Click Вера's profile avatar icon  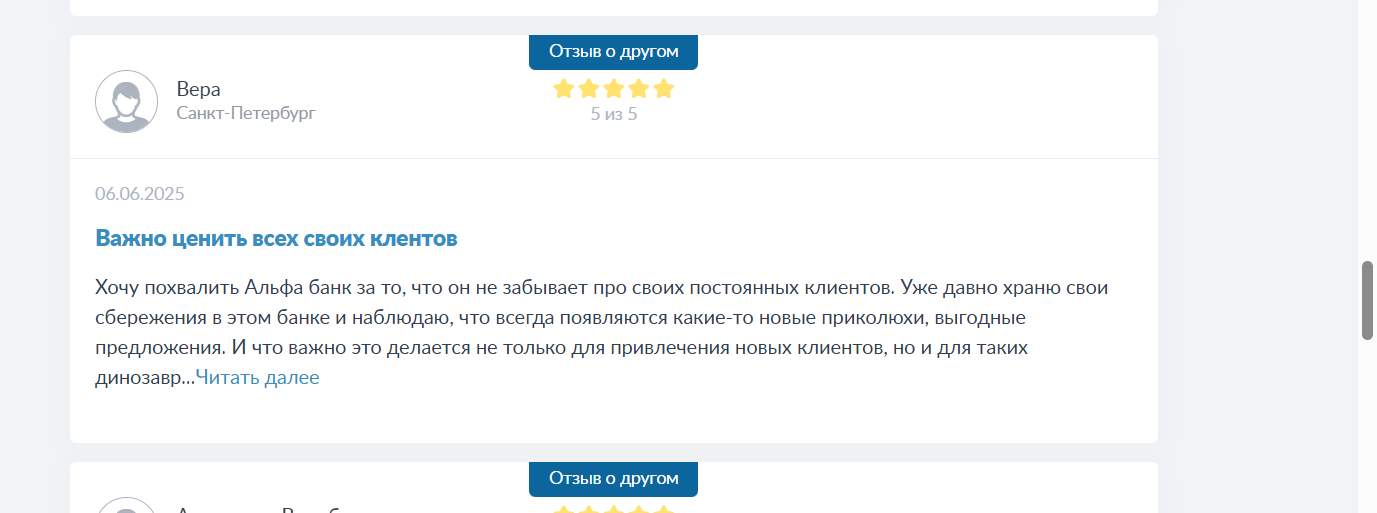126,101
